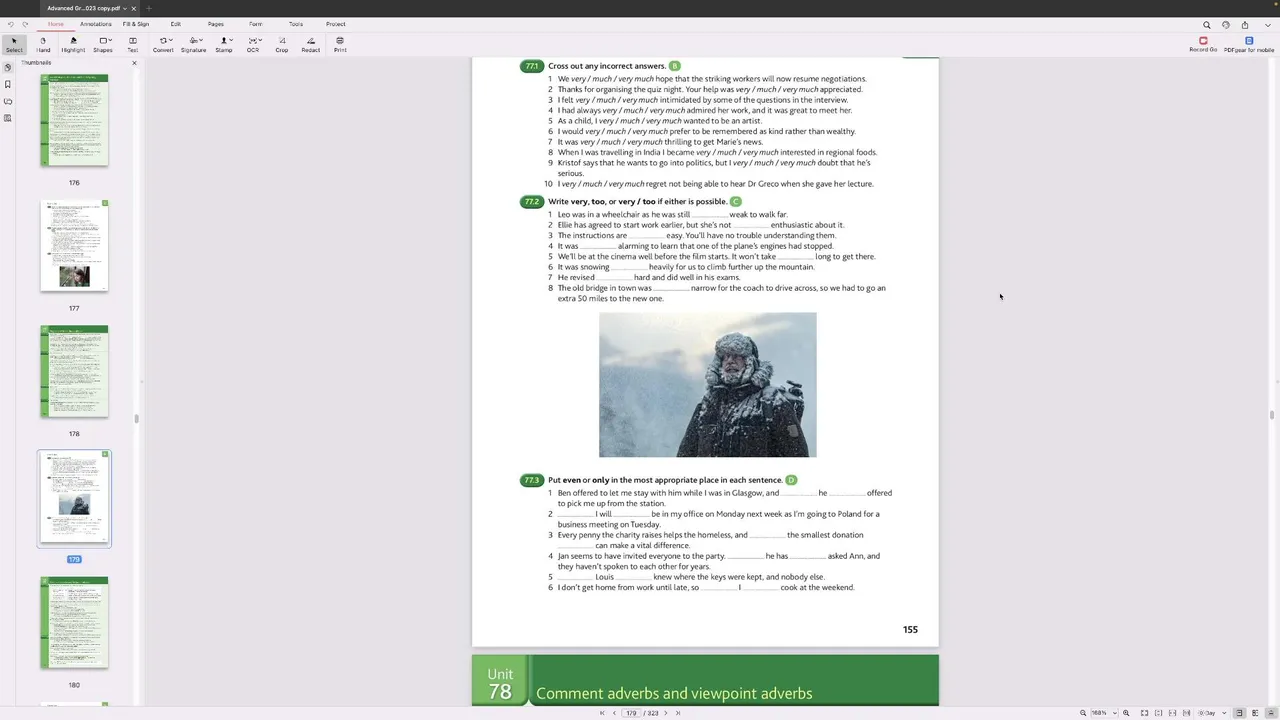Switch to the Home tab
1280x720 pixels.
pos(56,24)
